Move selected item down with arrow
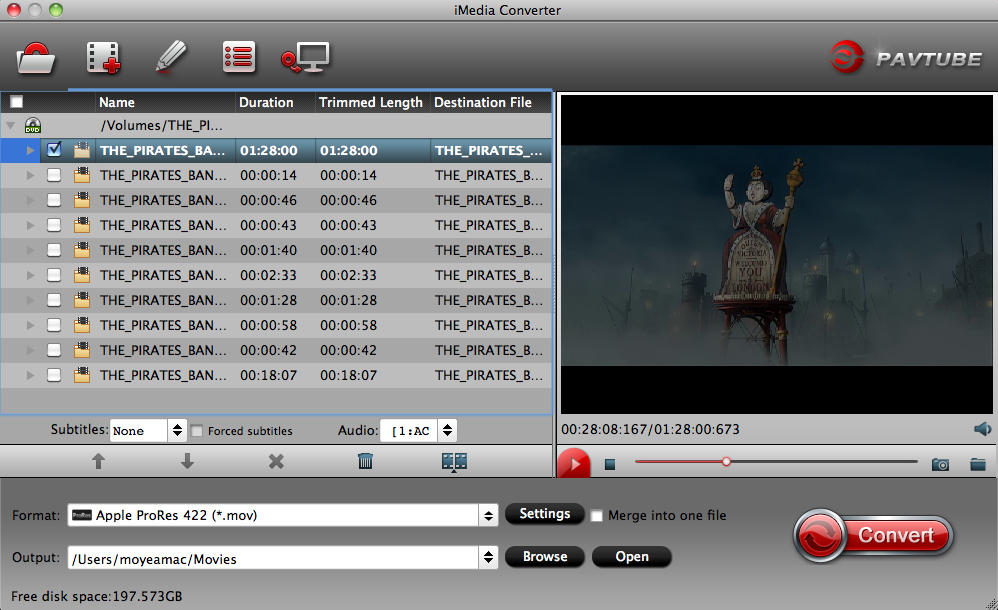The image size is (998, 610). [187, 461]
